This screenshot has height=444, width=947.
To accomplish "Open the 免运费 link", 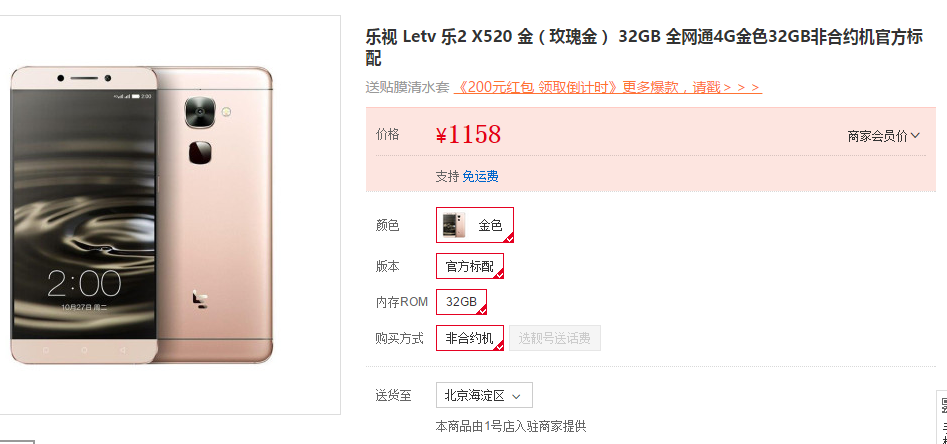I will tap(481, 176).
